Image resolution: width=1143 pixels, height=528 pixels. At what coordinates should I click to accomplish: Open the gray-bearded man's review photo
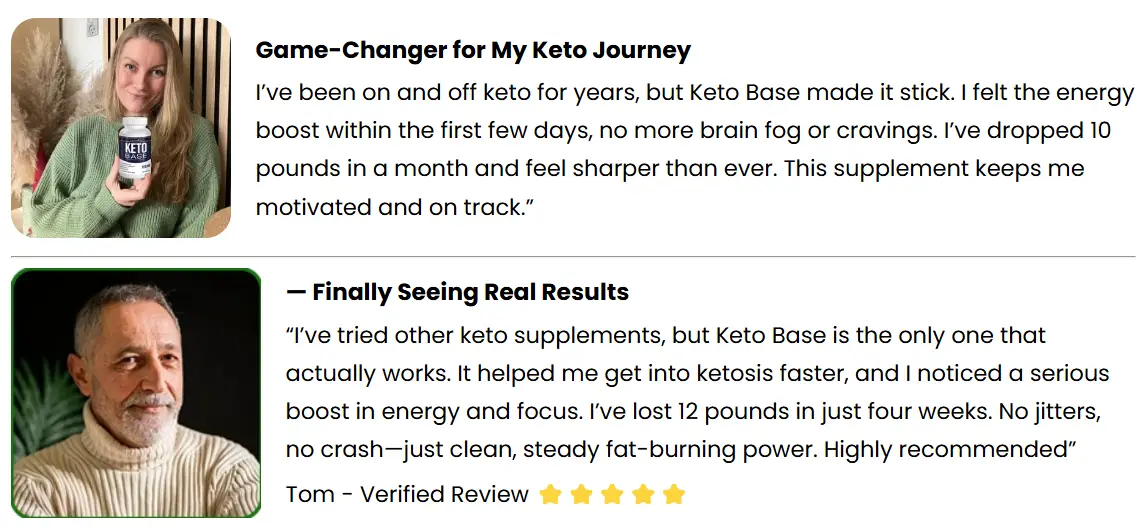click(136, 393)
